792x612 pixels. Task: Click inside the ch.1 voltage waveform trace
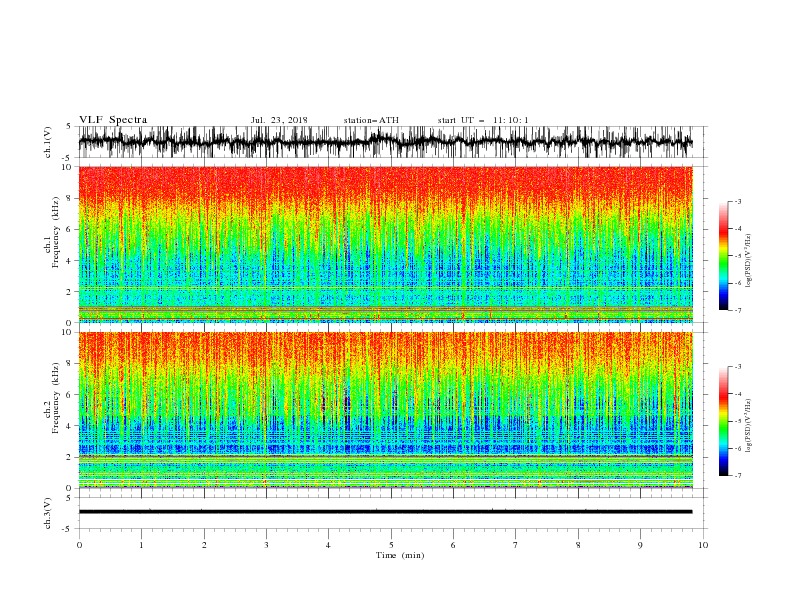[x=385, y=142]
